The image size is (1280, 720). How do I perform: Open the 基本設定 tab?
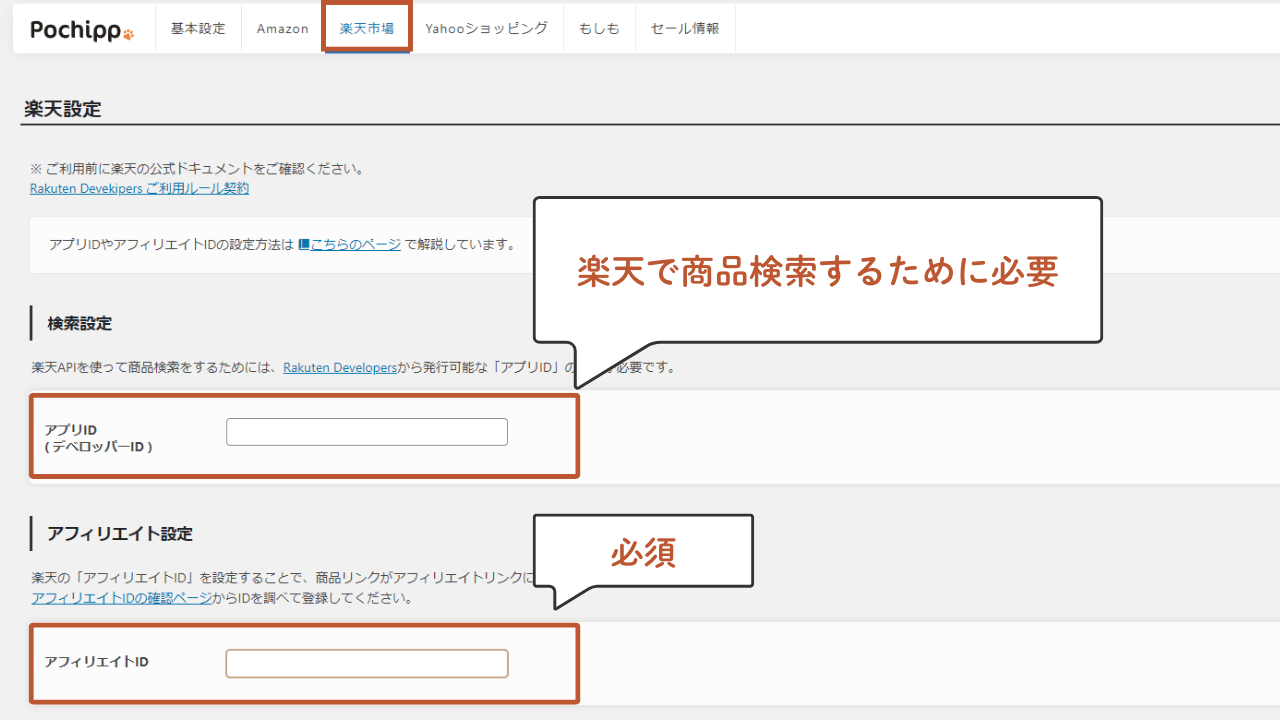tap(198, 28)
